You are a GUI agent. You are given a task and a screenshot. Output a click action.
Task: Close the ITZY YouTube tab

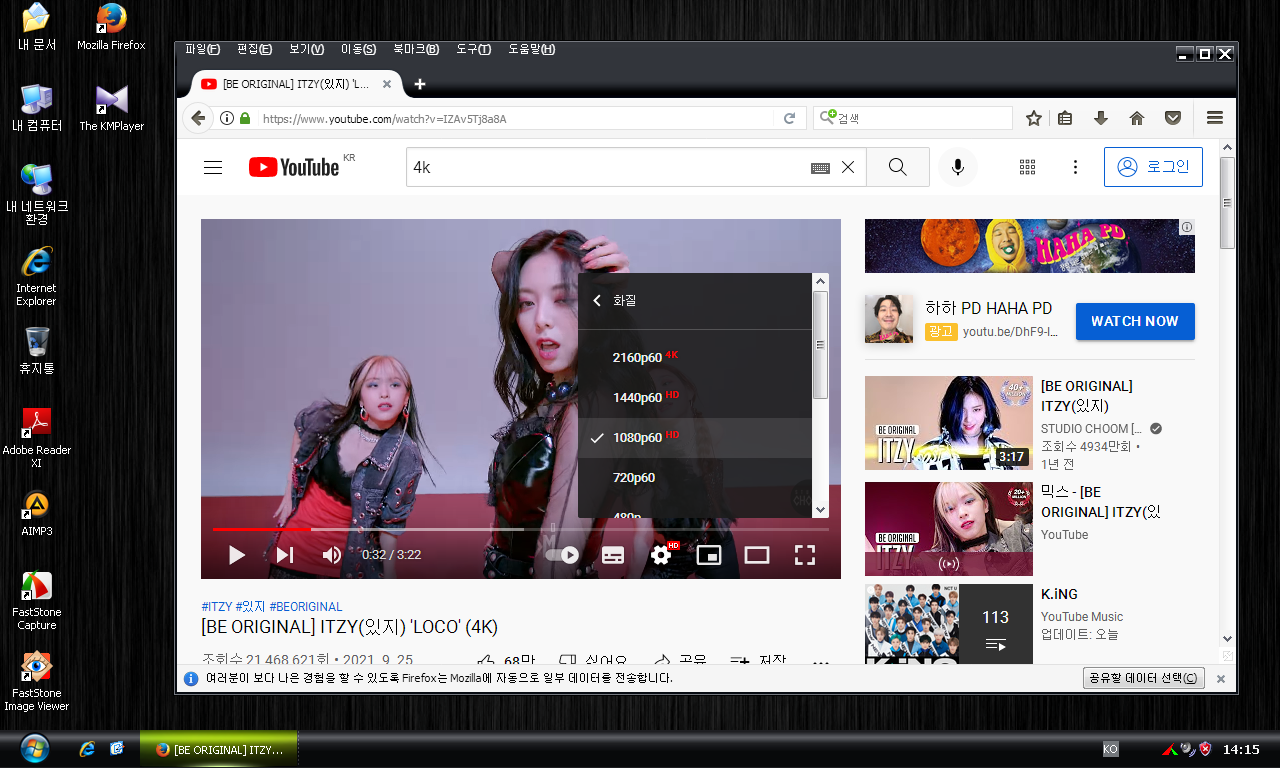pos(387,84)
